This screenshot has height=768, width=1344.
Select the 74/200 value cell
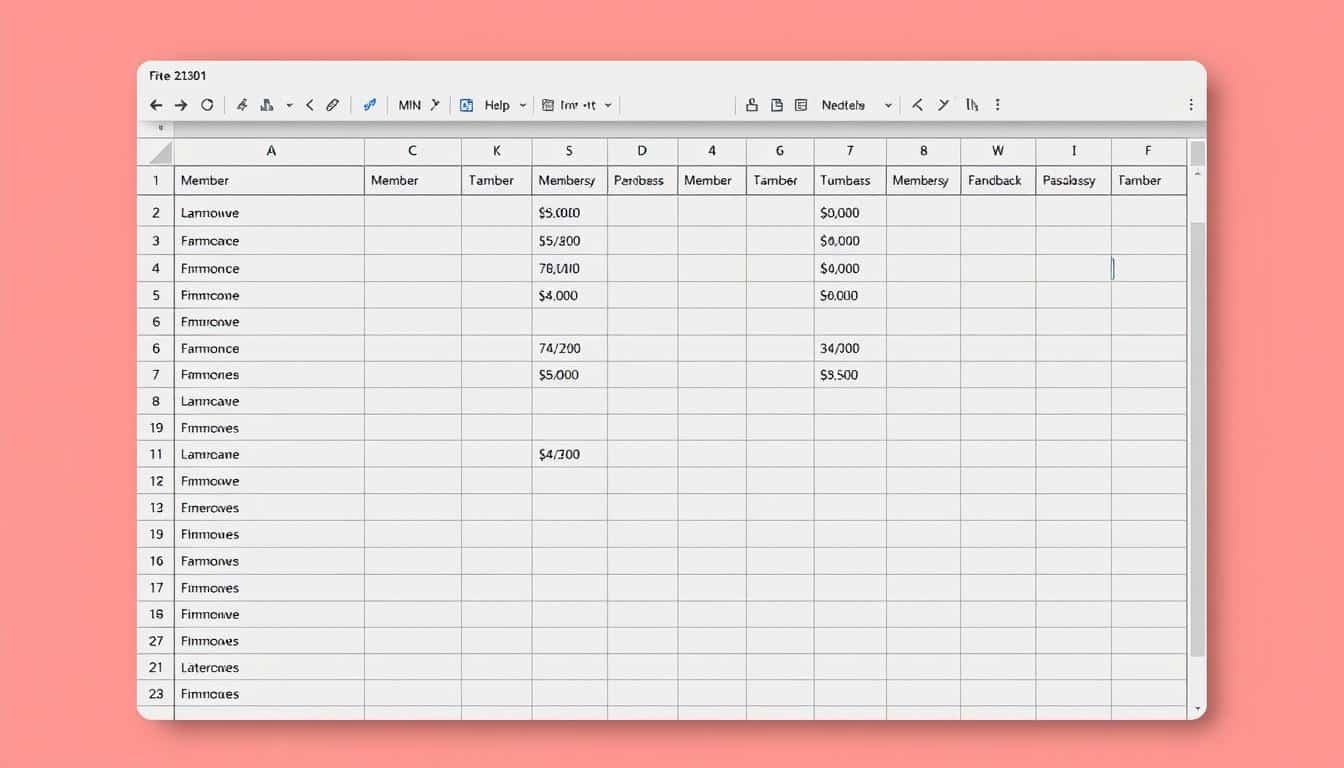tap(569, 349)
